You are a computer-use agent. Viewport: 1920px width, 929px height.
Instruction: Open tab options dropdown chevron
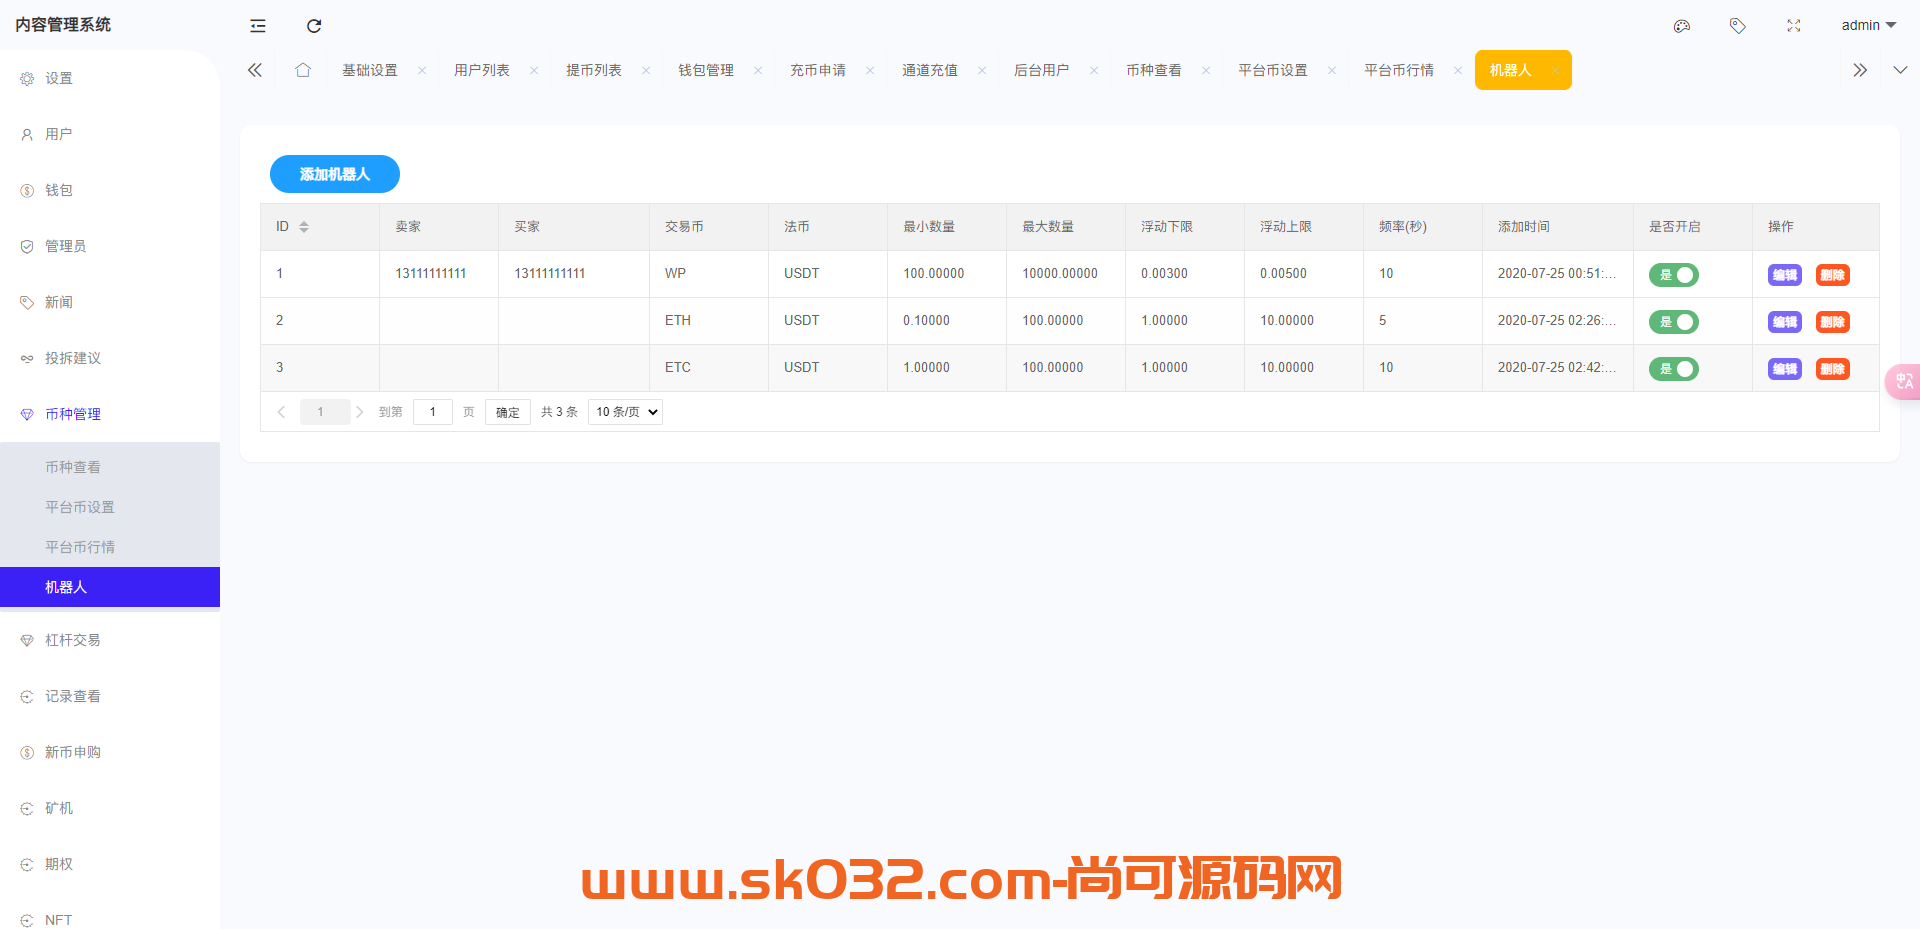(x=1900, y=70)
